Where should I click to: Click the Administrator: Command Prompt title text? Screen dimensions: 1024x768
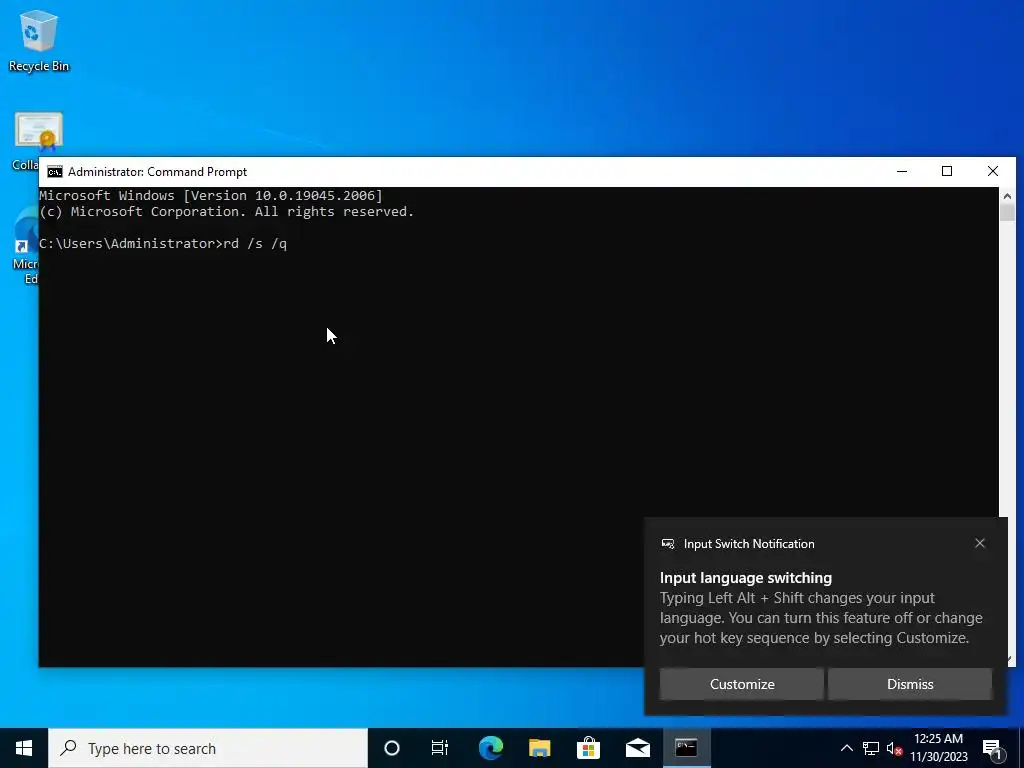(x=157, y=172)
